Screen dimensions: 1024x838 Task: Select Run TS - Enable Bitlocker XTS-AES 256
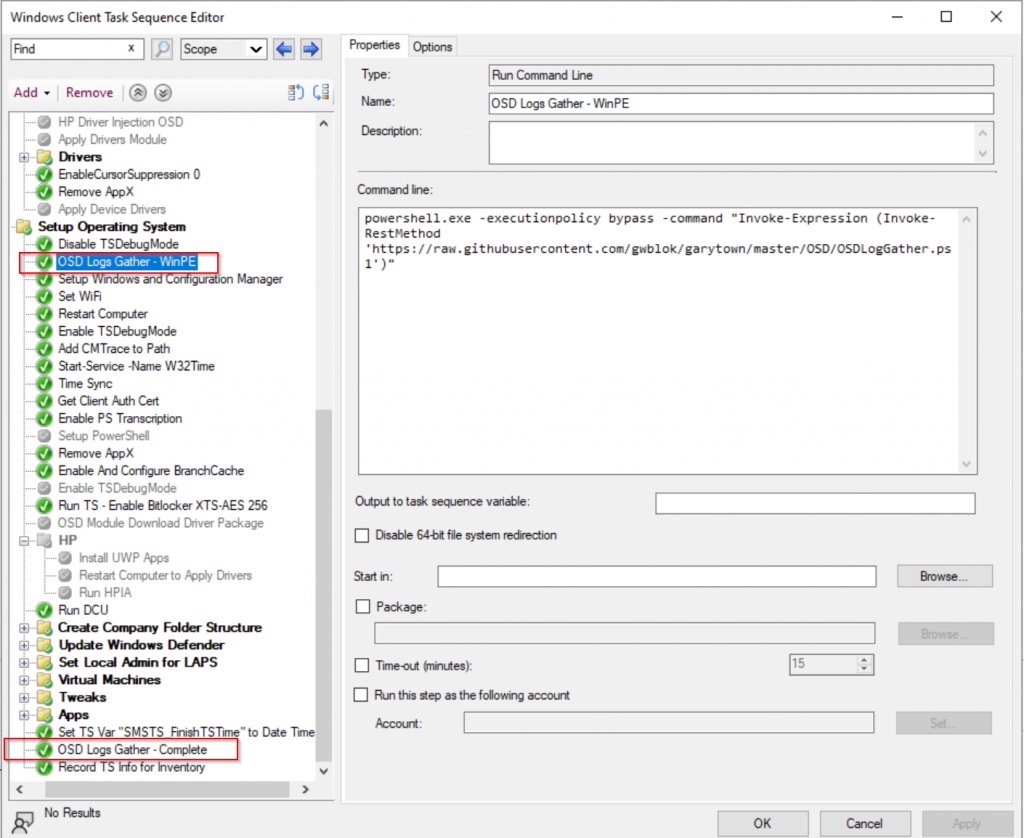(163, 506)
